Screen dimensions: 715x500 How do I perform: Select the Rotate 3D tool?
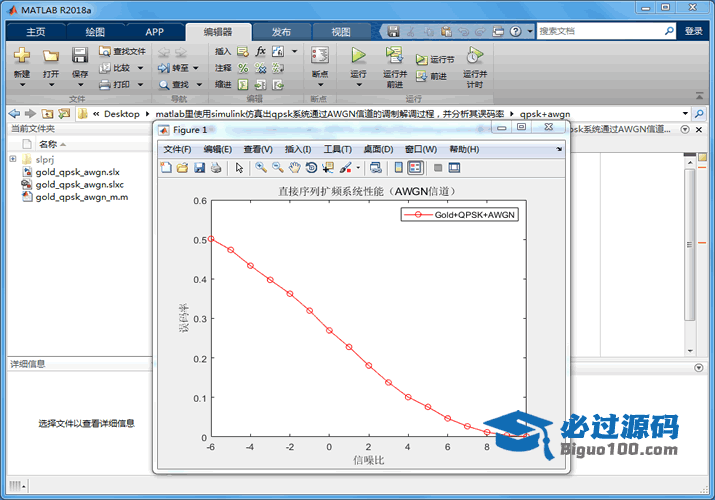point(311,168)
